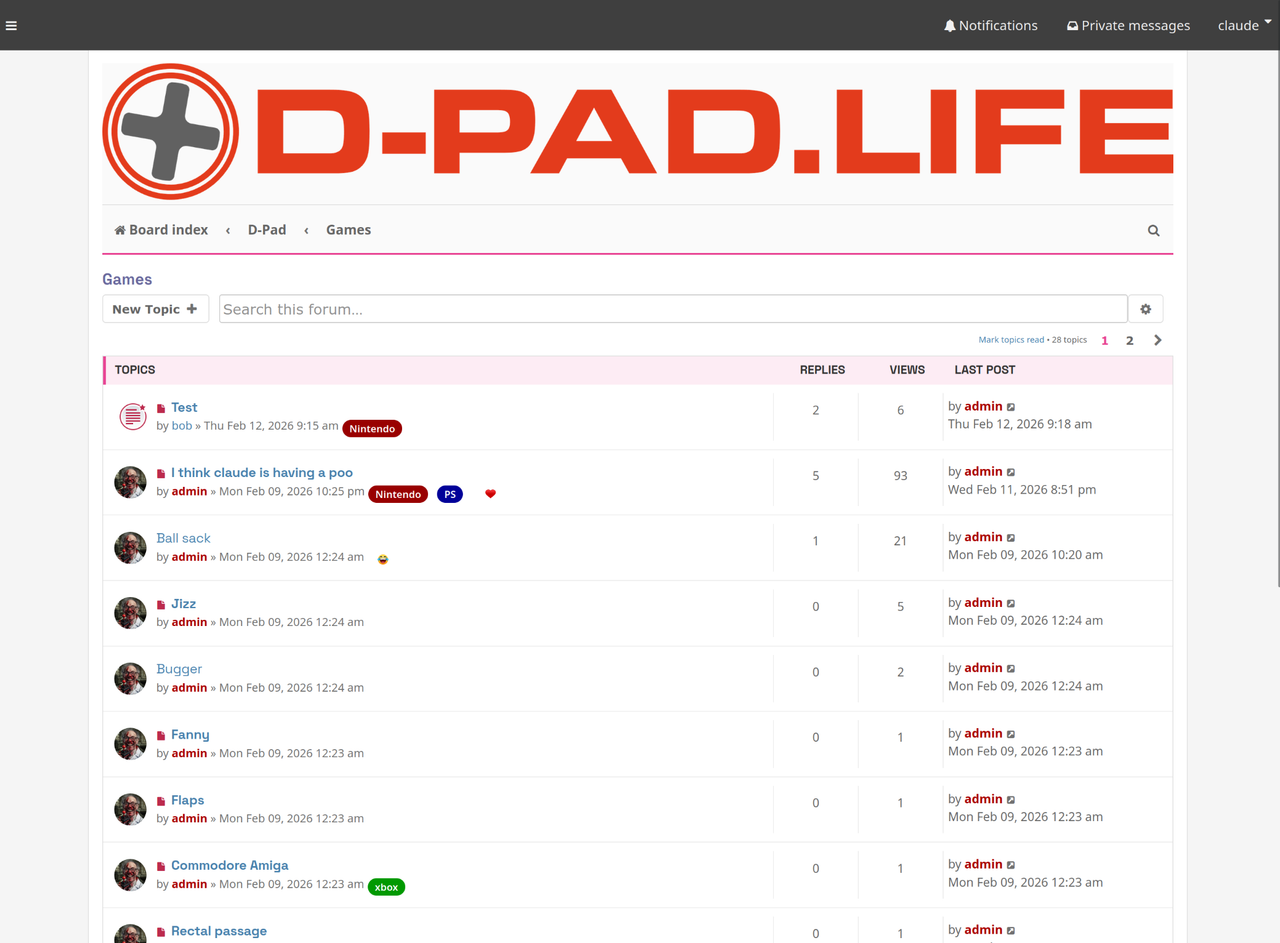Open advanced search gear icon

tap(1146, 309)
